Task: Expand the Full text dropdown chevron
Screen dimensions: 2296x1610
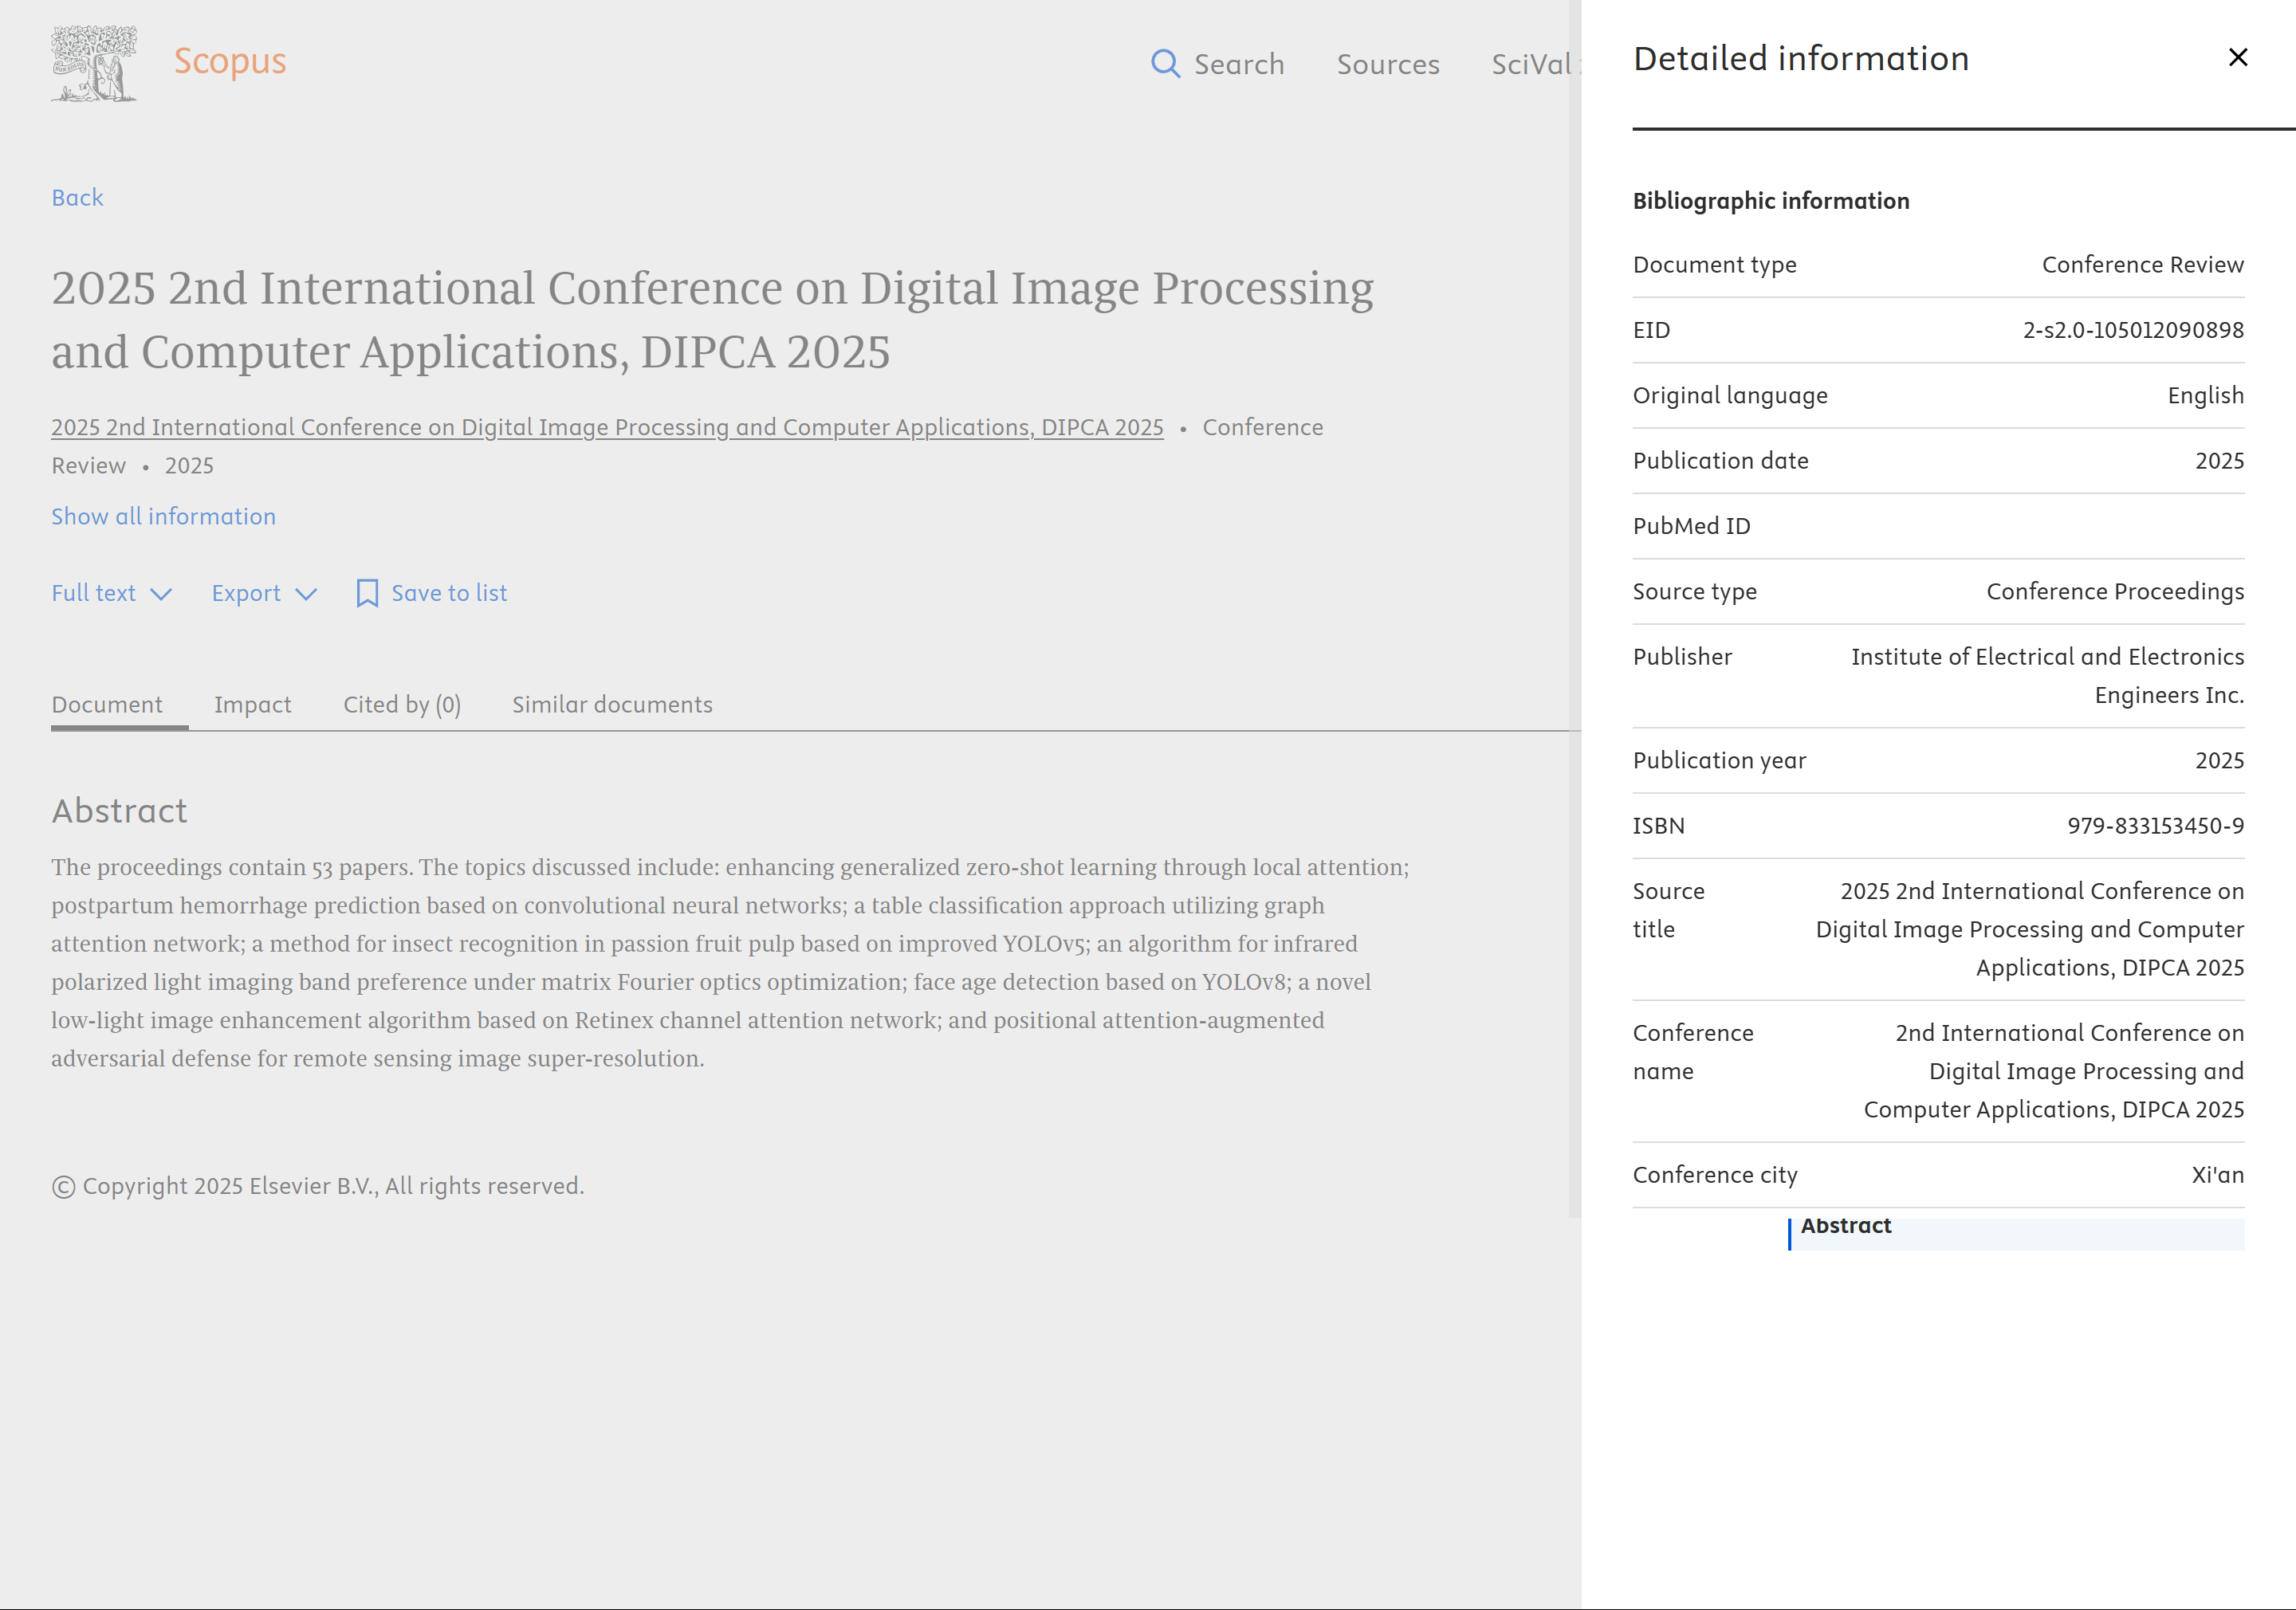Action: point(161,594)
